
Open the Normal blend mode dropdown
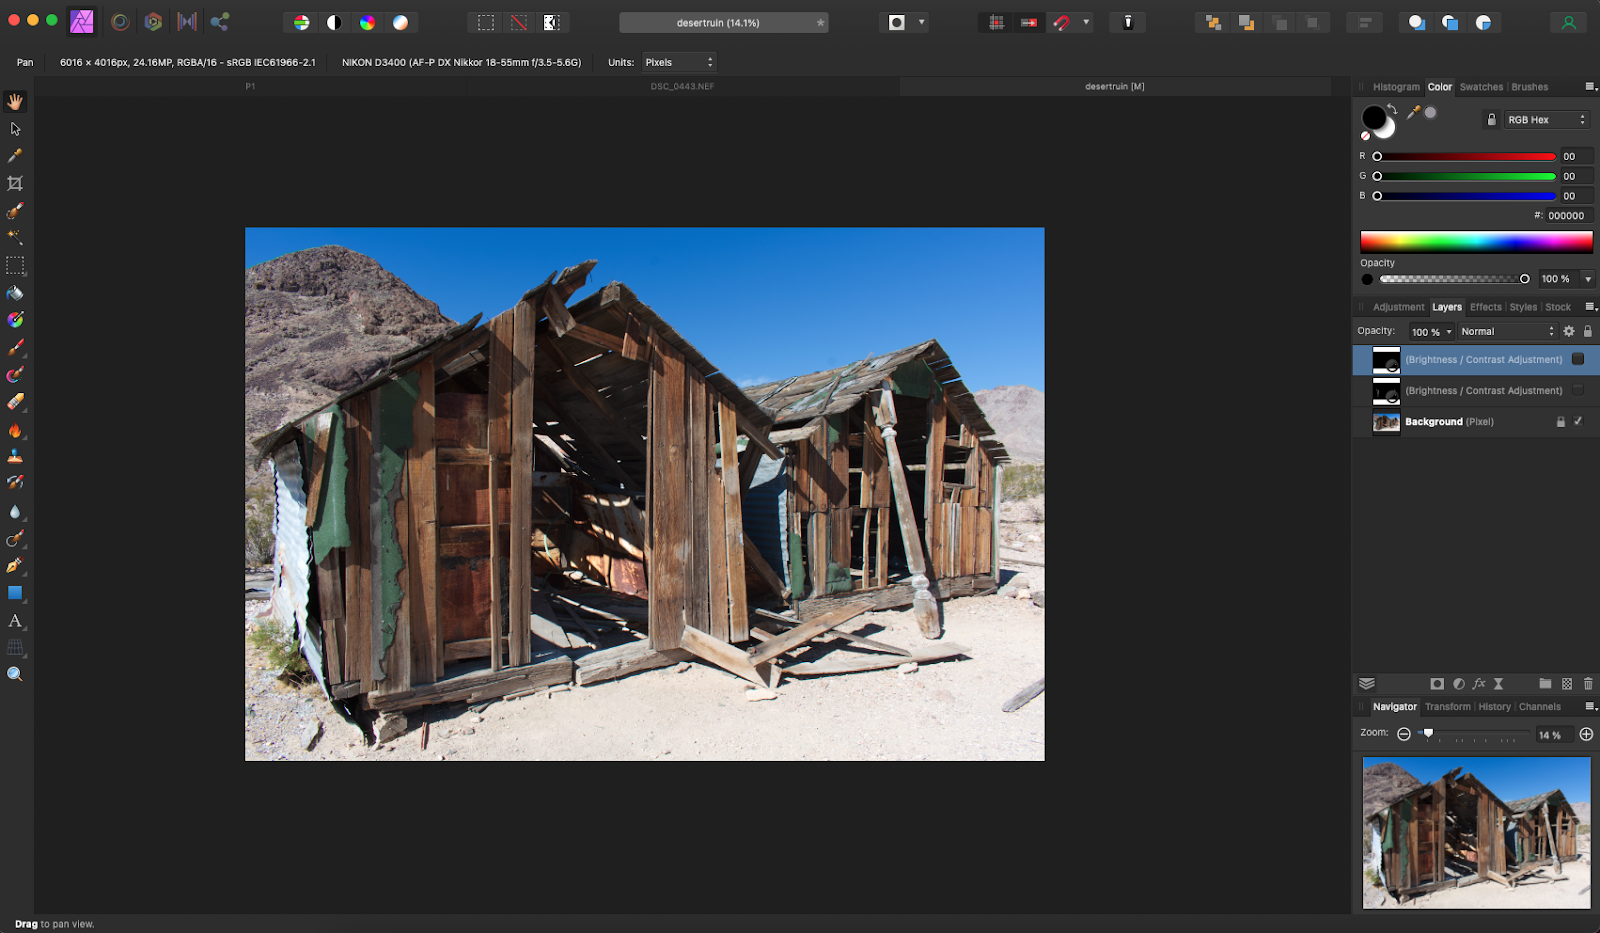click(1507, 331)
